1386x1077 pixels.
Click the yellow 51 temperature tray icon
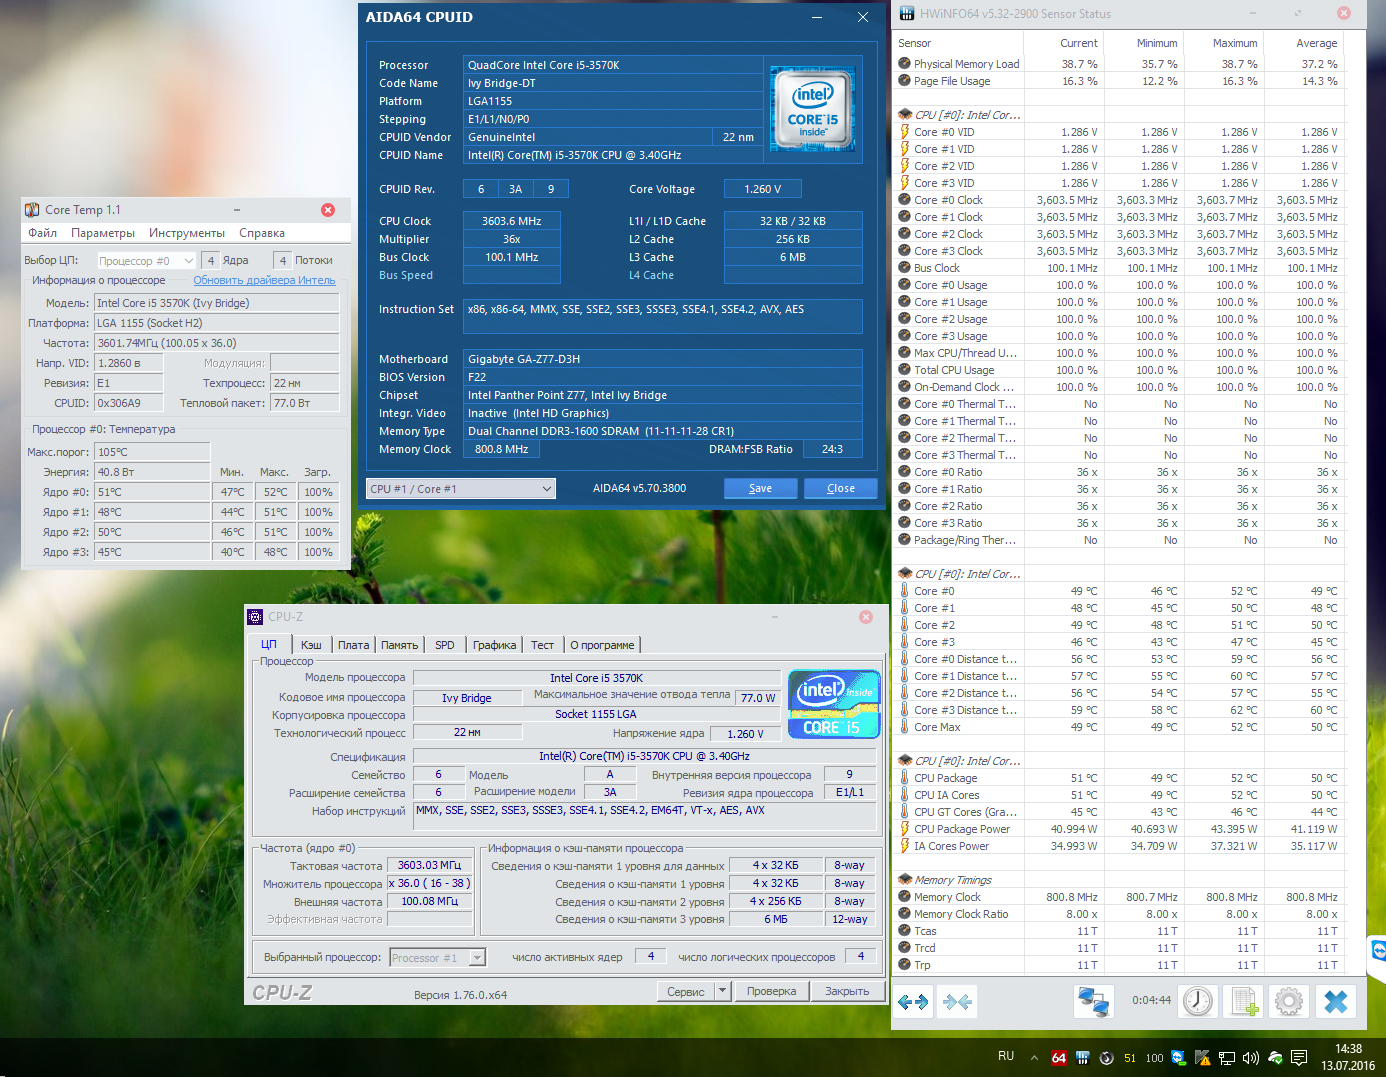click(1130, 1058)
